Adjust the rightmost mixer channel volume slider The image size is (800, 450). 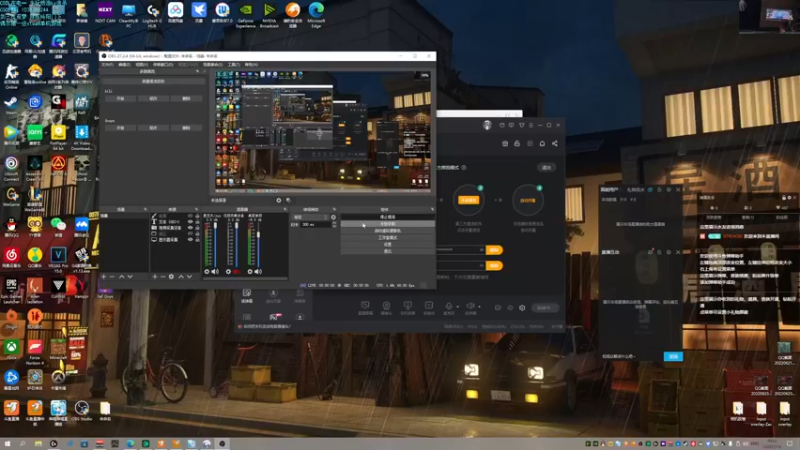click(258, 244)
